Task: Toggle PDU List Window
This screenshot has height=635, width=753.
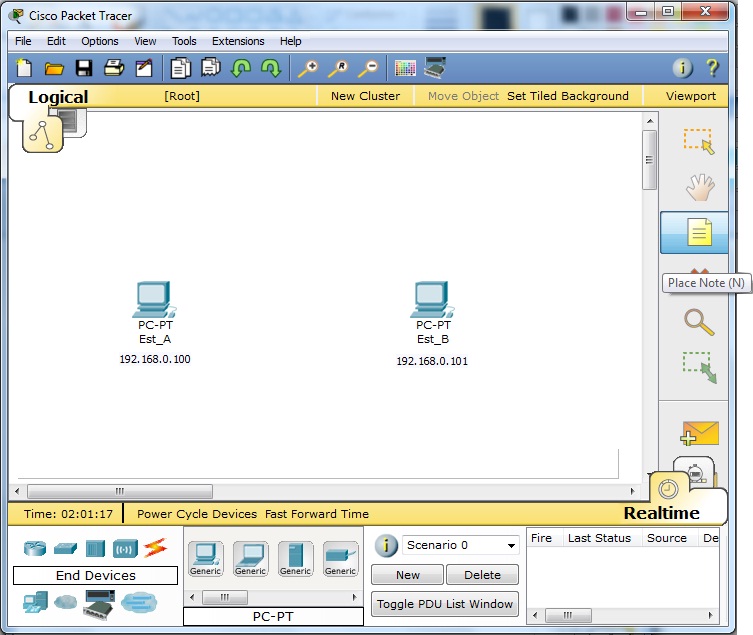Action: (x=444, y=604)
